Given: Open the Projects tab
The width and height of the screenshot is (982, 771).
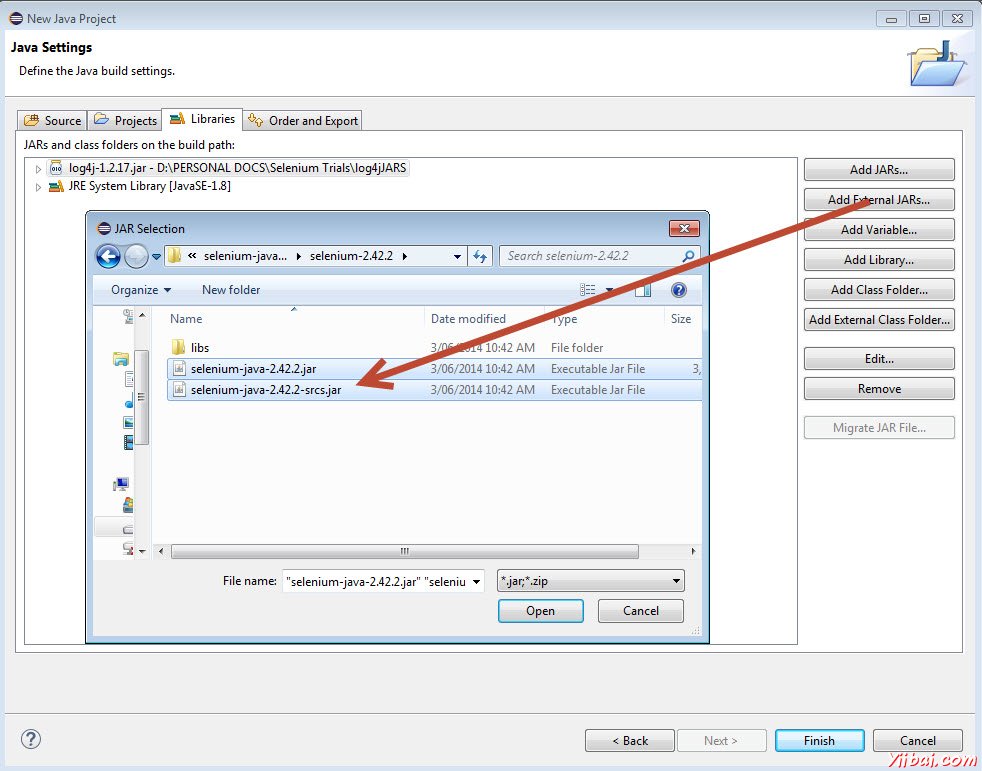Looking at the screenshot, I should click(x=125, y=119).
